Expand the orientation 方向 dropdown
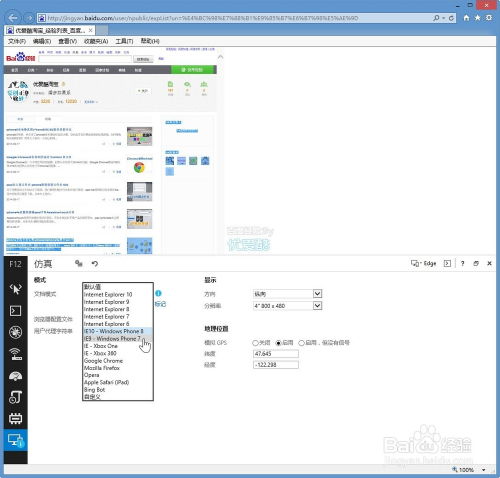This screenshot has width=500, height=478. pyautogui.click(x=317, y=294)
